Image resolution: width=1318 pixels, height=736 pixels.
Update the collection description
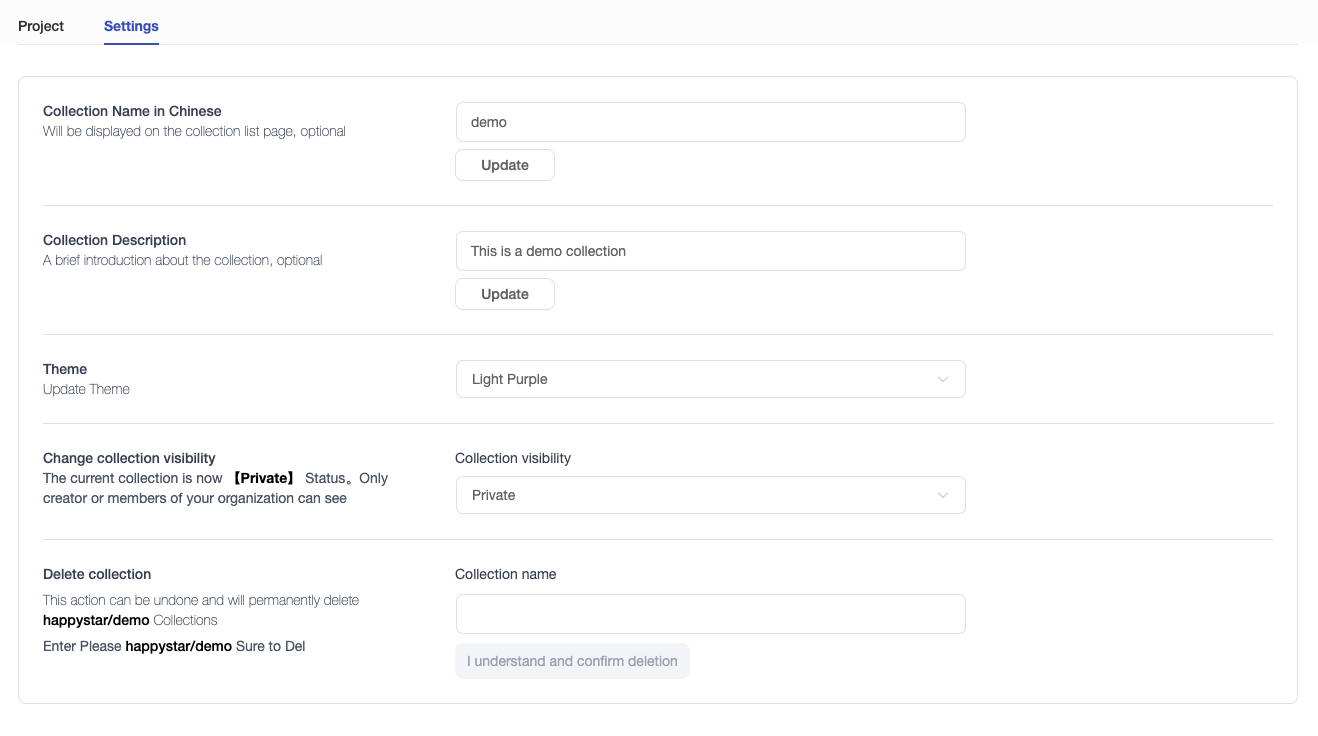pos(505,293)
